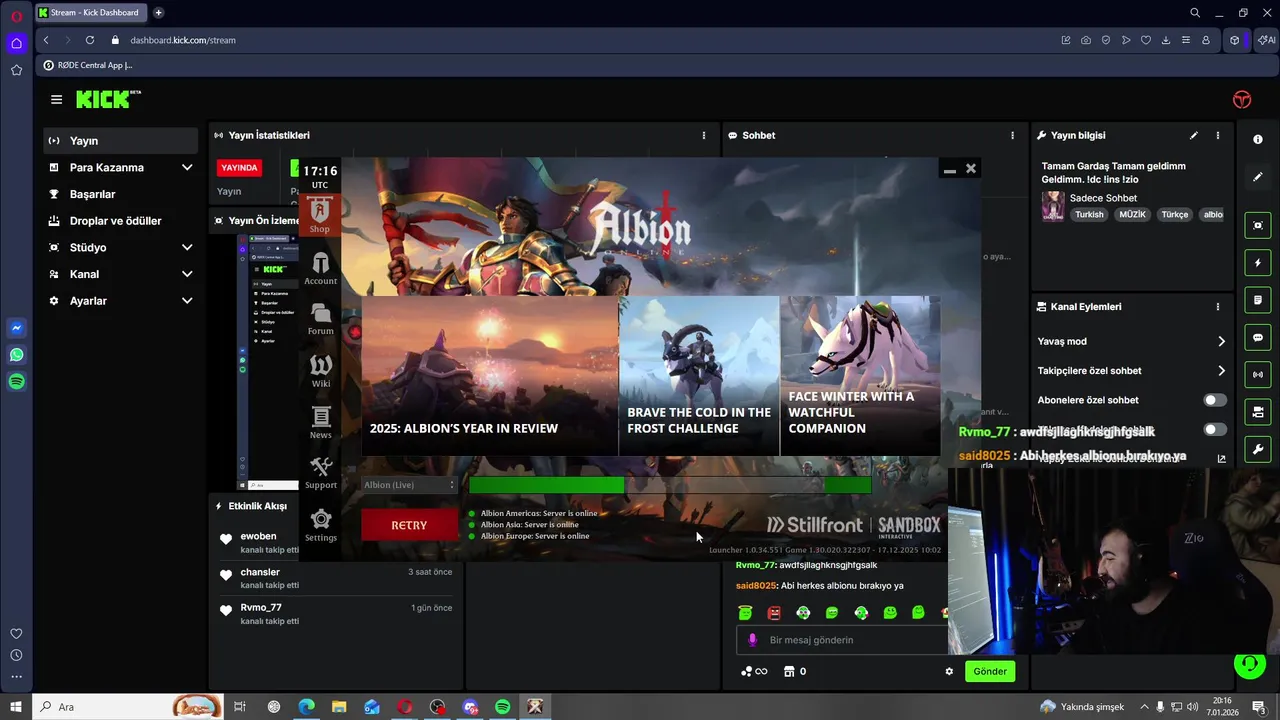The width and height of the screenshot is (1280, 720).
Task: Open the pop-out icon in Kanal Eylemleri
Action: pyautogui.click(x=1221, y=459)
